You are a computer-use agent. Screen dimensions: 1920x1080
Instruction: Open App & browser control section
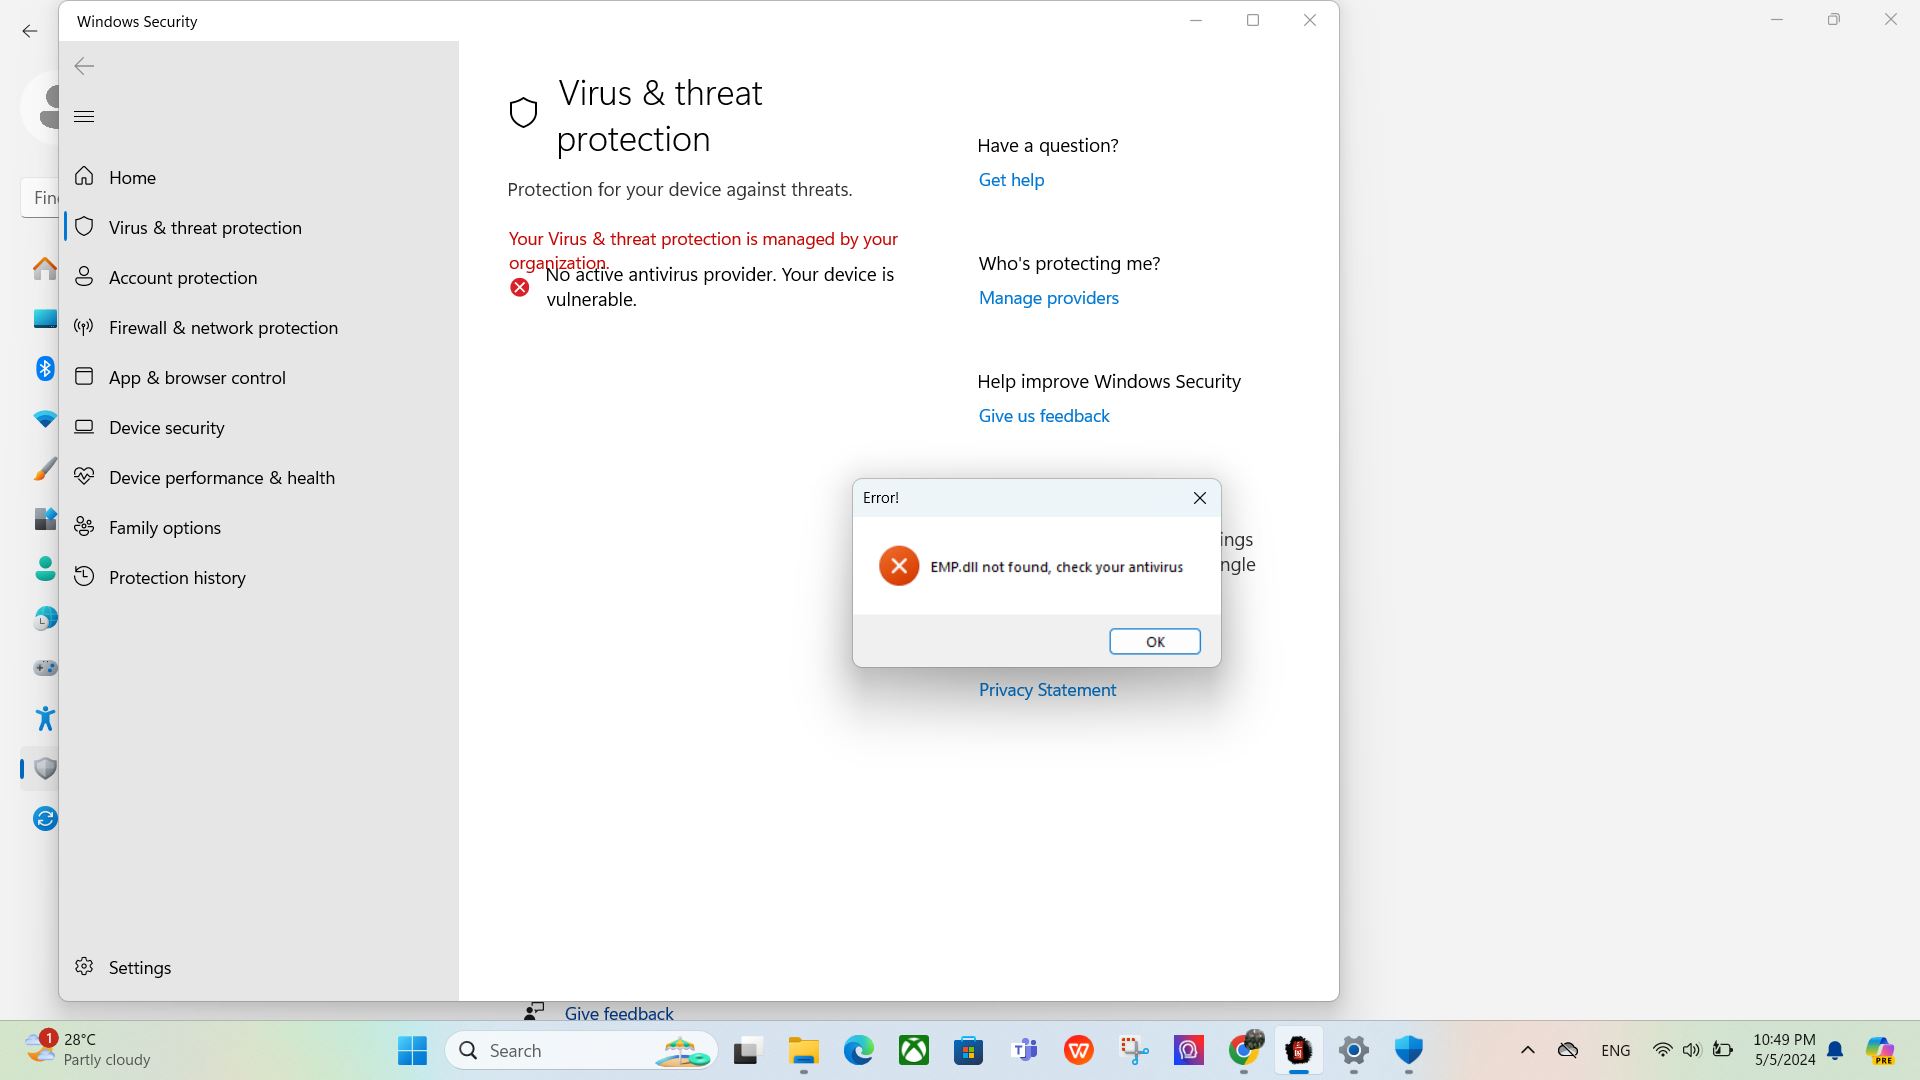click(196, 377)
